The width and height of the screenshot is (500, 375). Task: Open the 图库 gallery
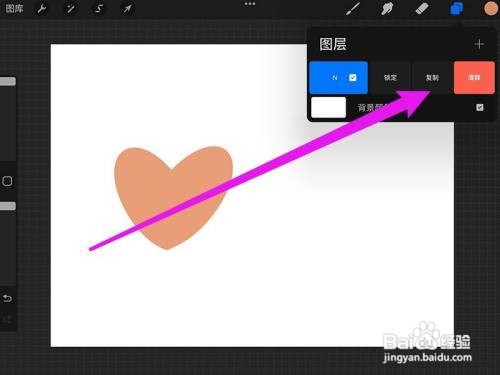(14, 8)
